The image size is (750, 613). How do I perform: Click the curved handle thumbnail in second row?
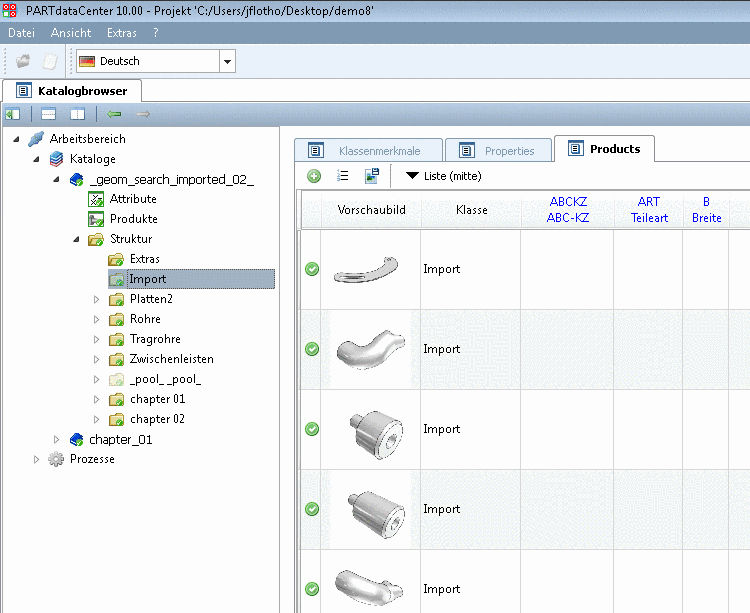[371, 350]
